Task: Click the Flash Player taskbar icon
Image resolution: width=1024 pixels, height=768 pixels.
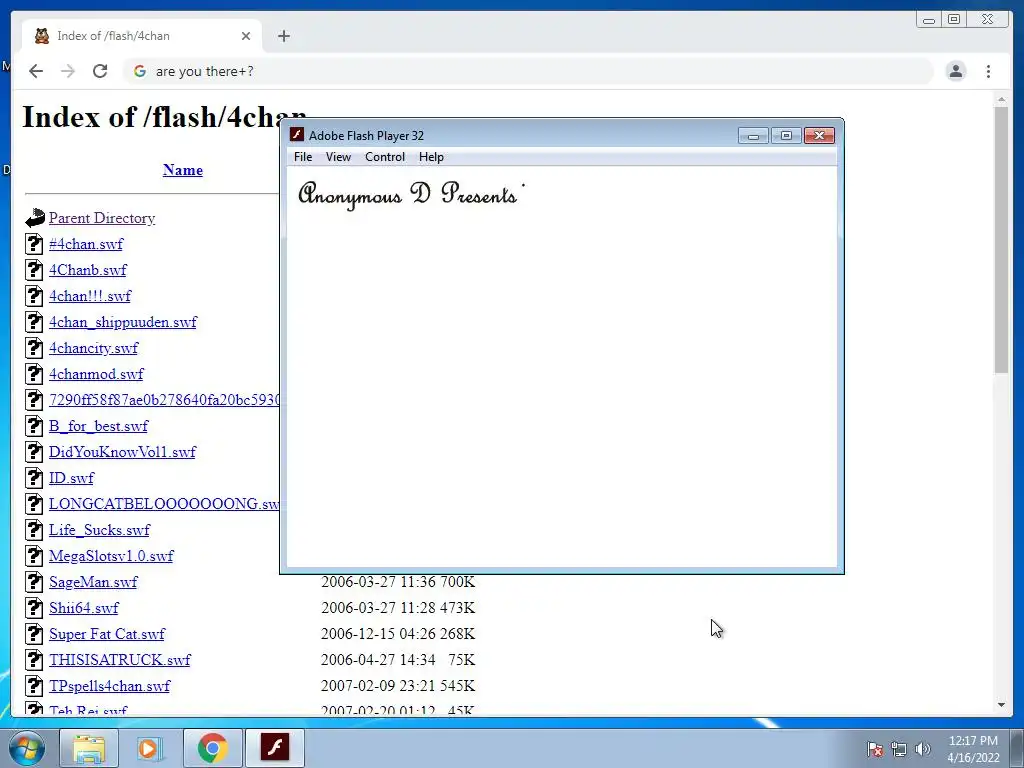Action: tap(275, 748)
